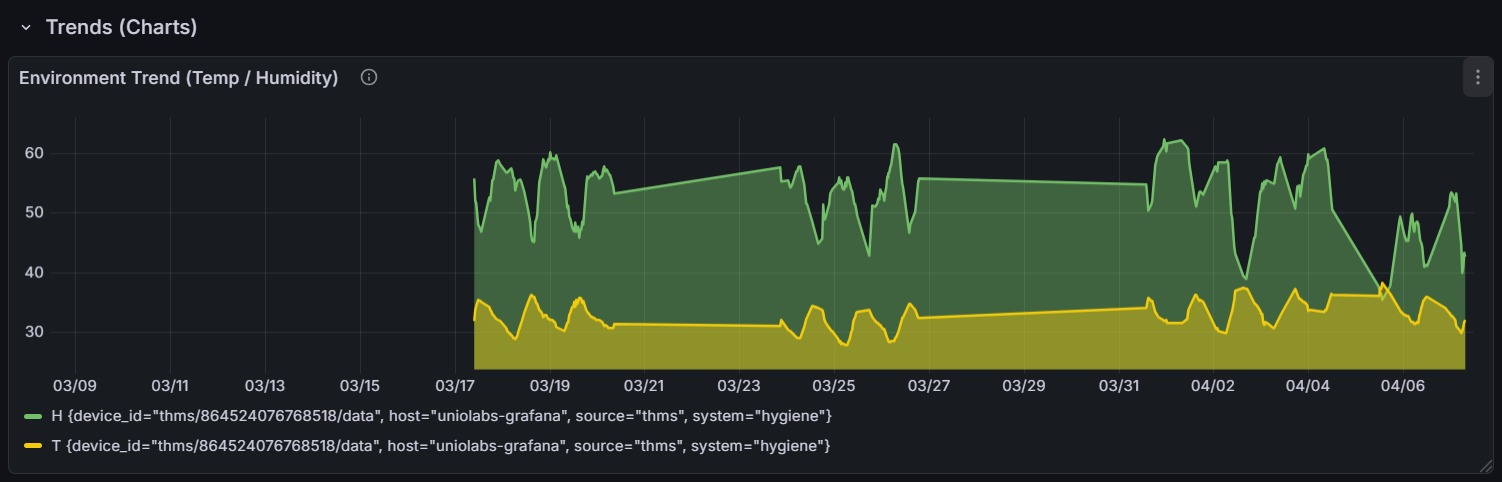1502x482 pixels.
Task: Click the 40 y-axis value label
Action: click(x=35, y=272)
